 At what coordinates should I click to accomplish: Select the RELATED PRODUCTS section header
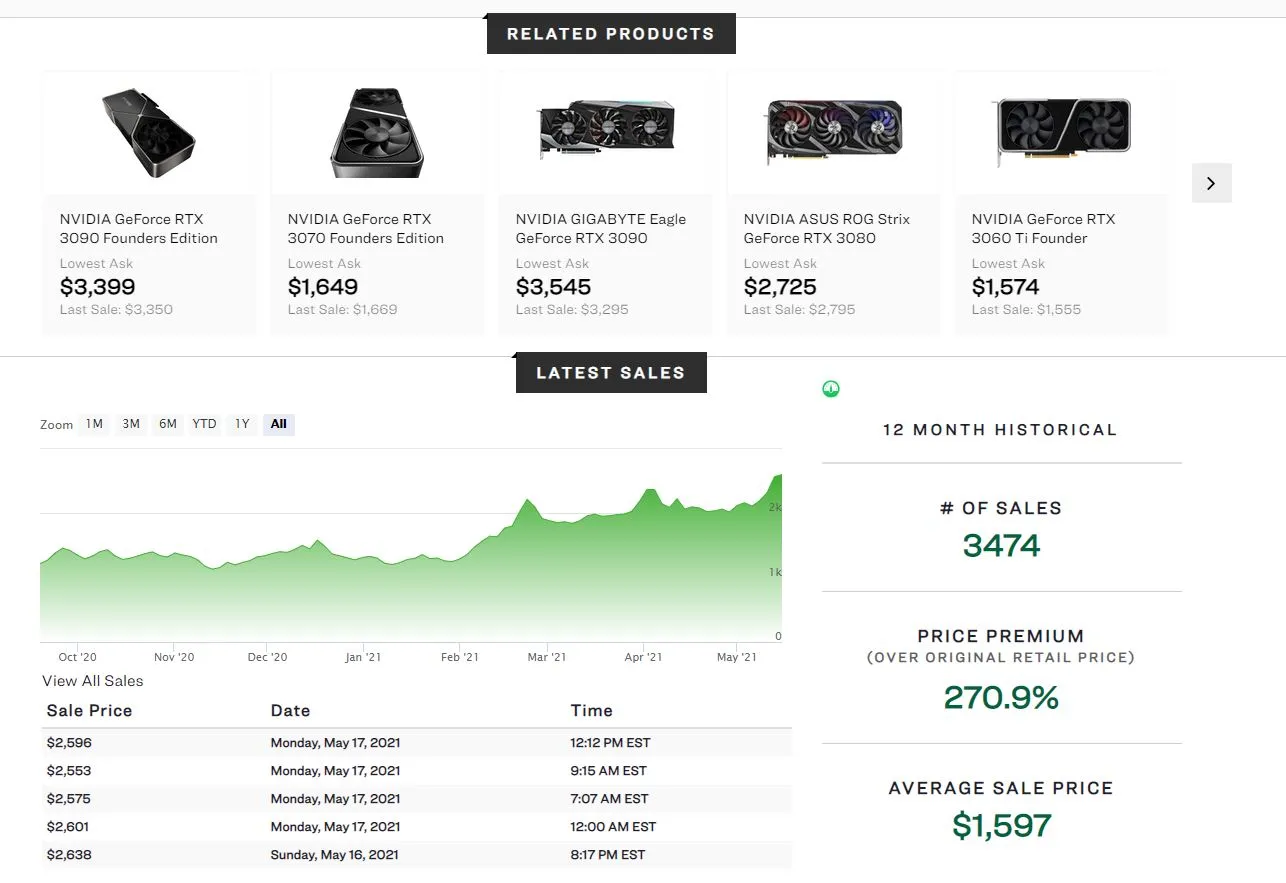610,32
